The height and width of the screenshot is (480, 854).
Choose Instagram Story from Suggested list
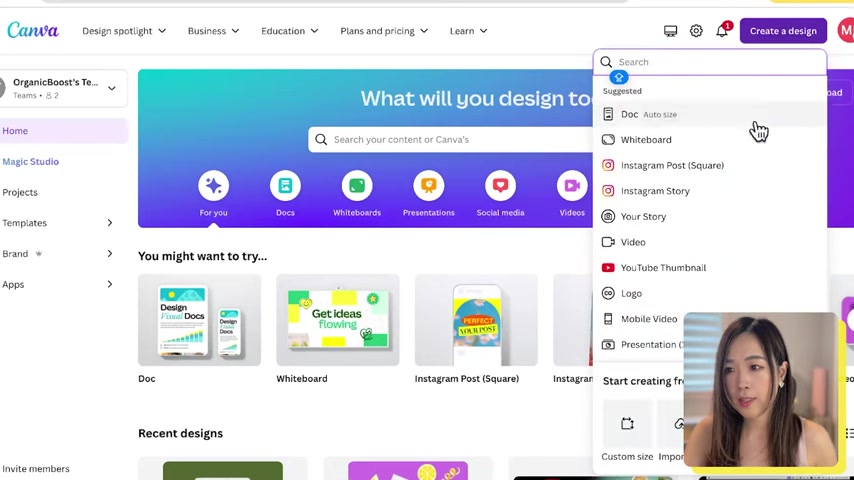point(710,191)
